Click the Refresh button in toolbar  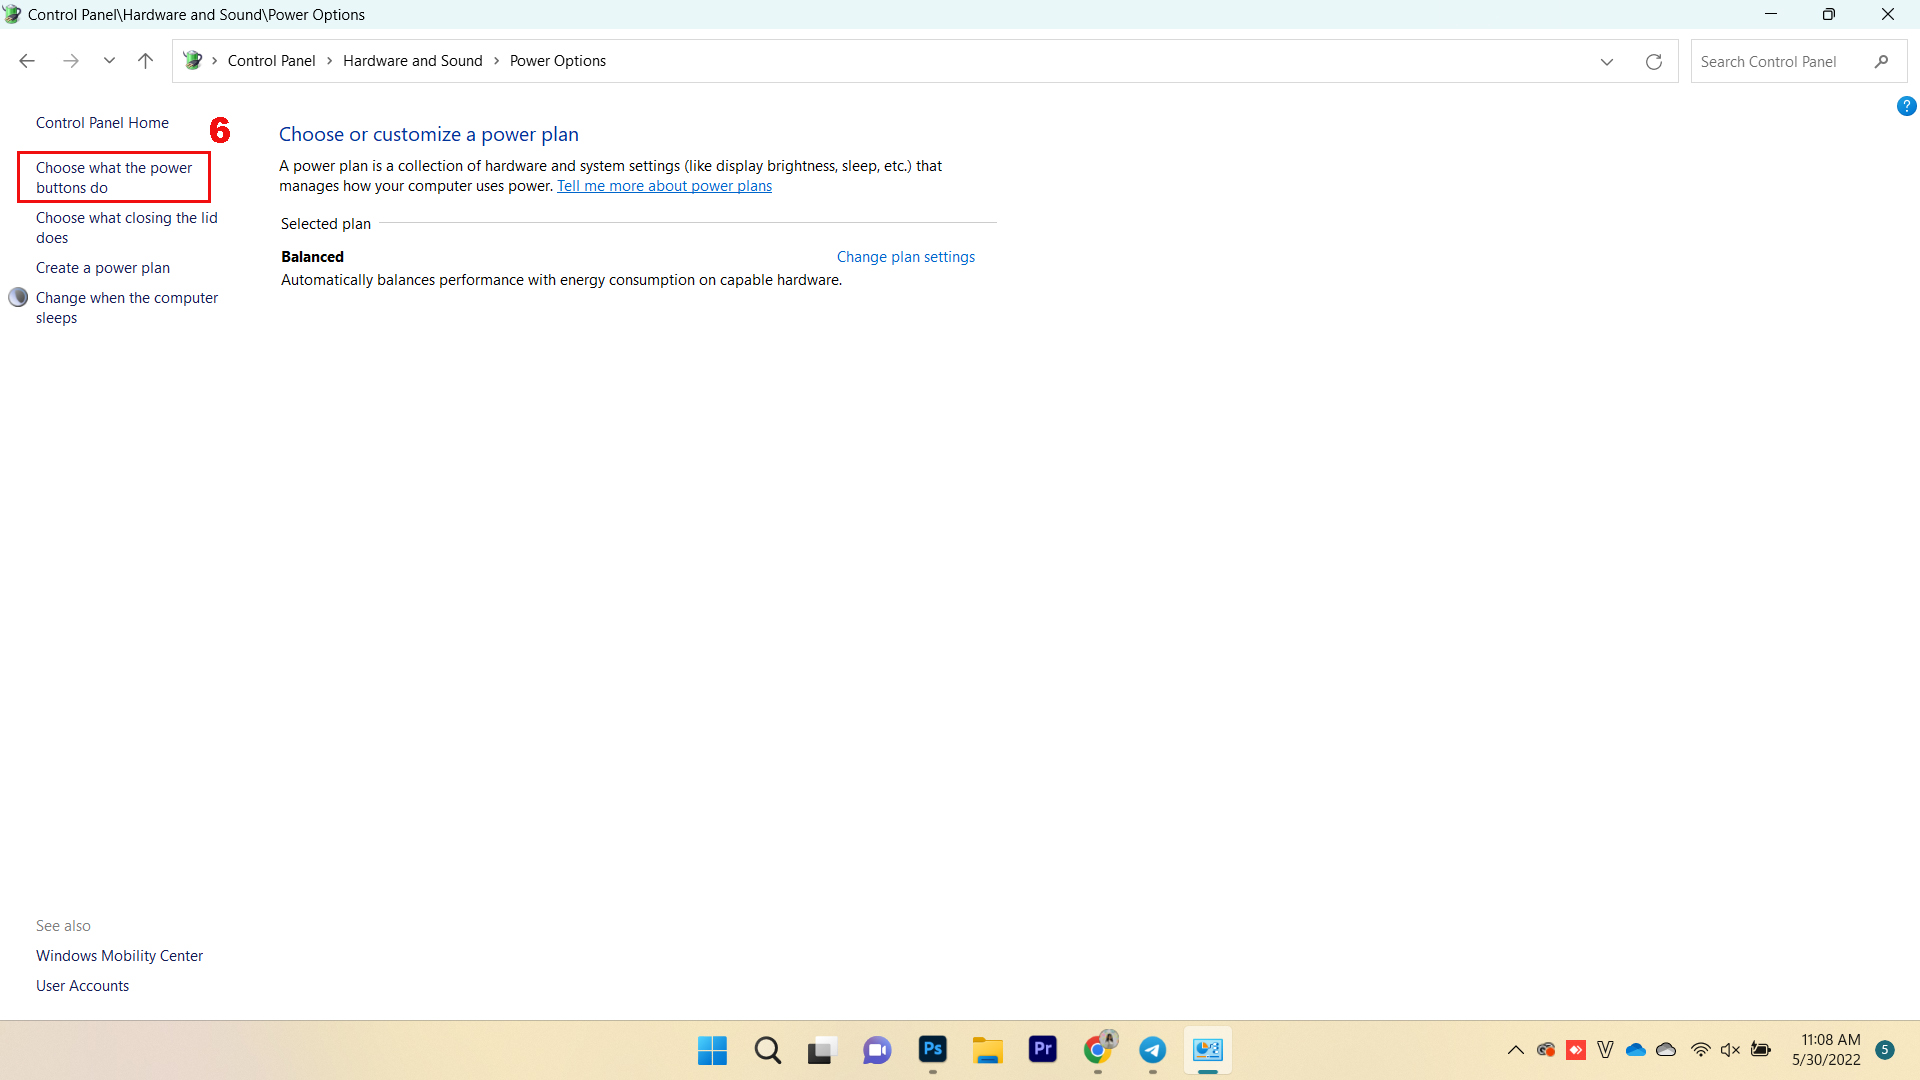pos(1654,61)
